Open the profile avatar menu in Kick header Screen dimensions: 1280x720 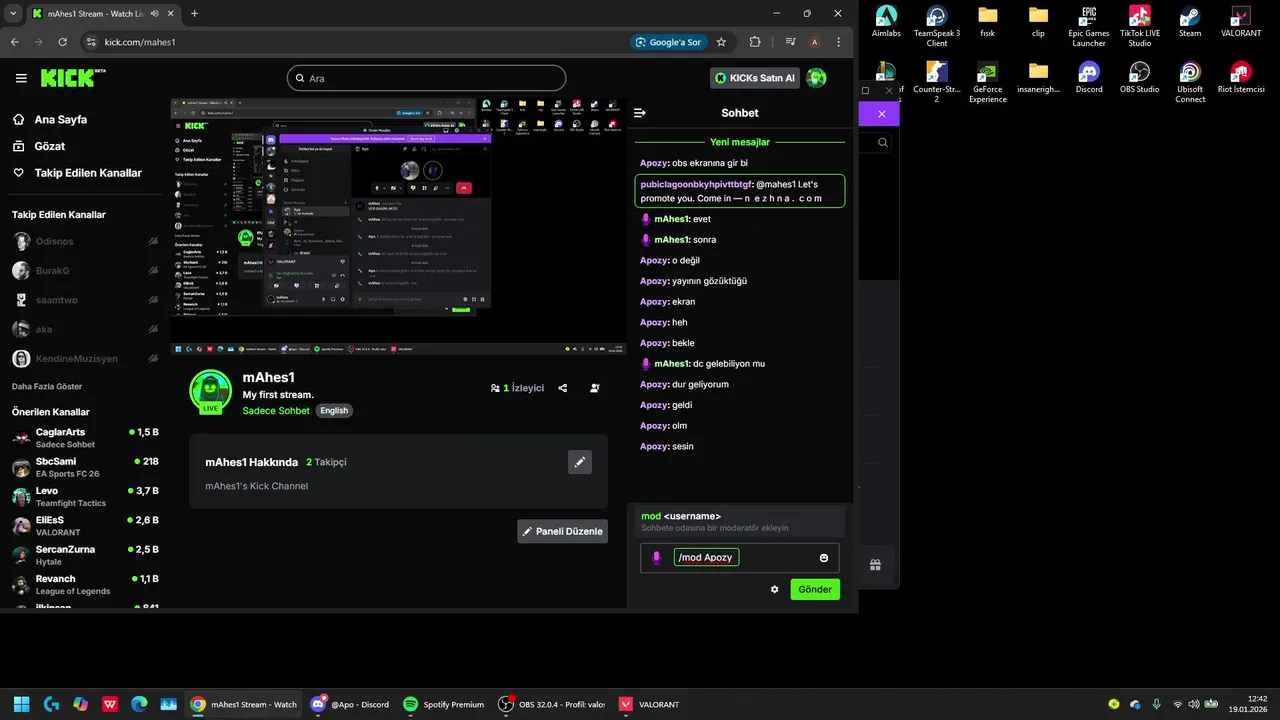[817, 78]
